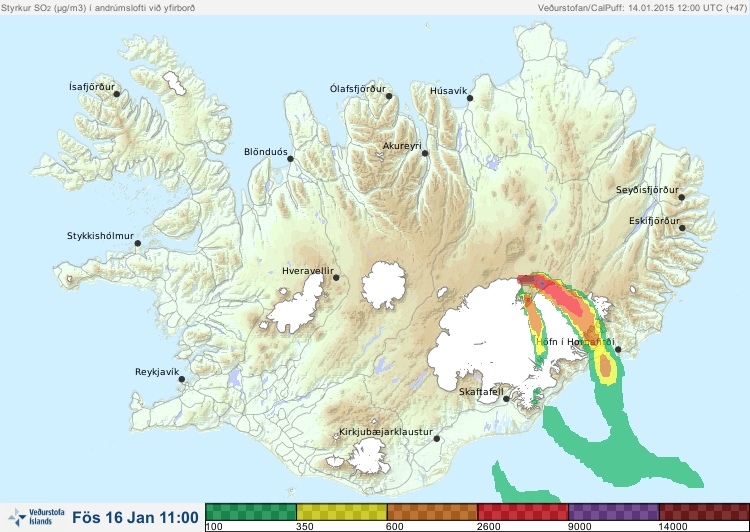Click the Kirkjubæjarklaustur label text
This screenshot has width=750, height=532.
(x=386, y=432)
